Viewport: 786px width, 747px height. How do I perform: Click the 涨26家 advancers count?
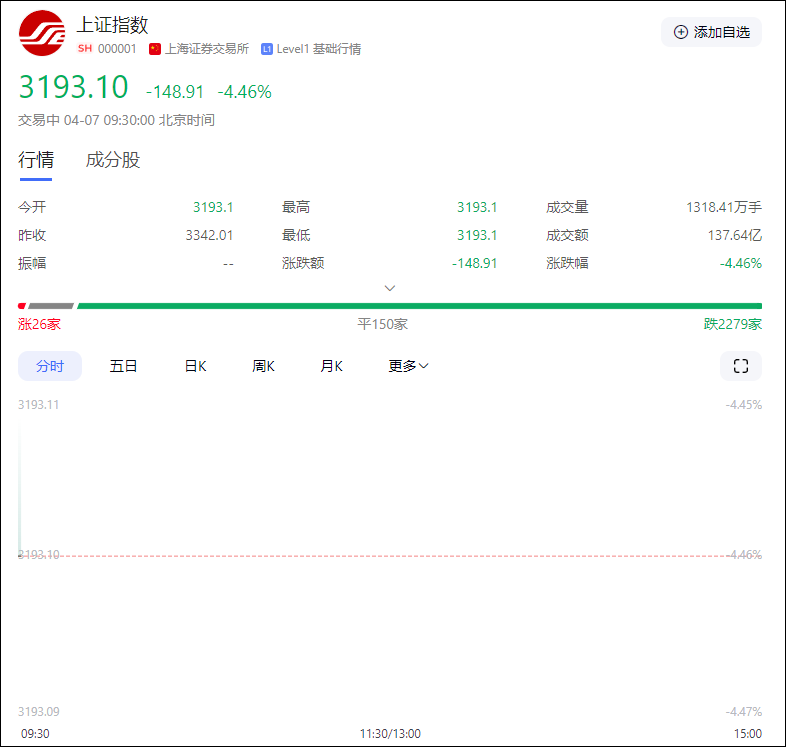40,324
